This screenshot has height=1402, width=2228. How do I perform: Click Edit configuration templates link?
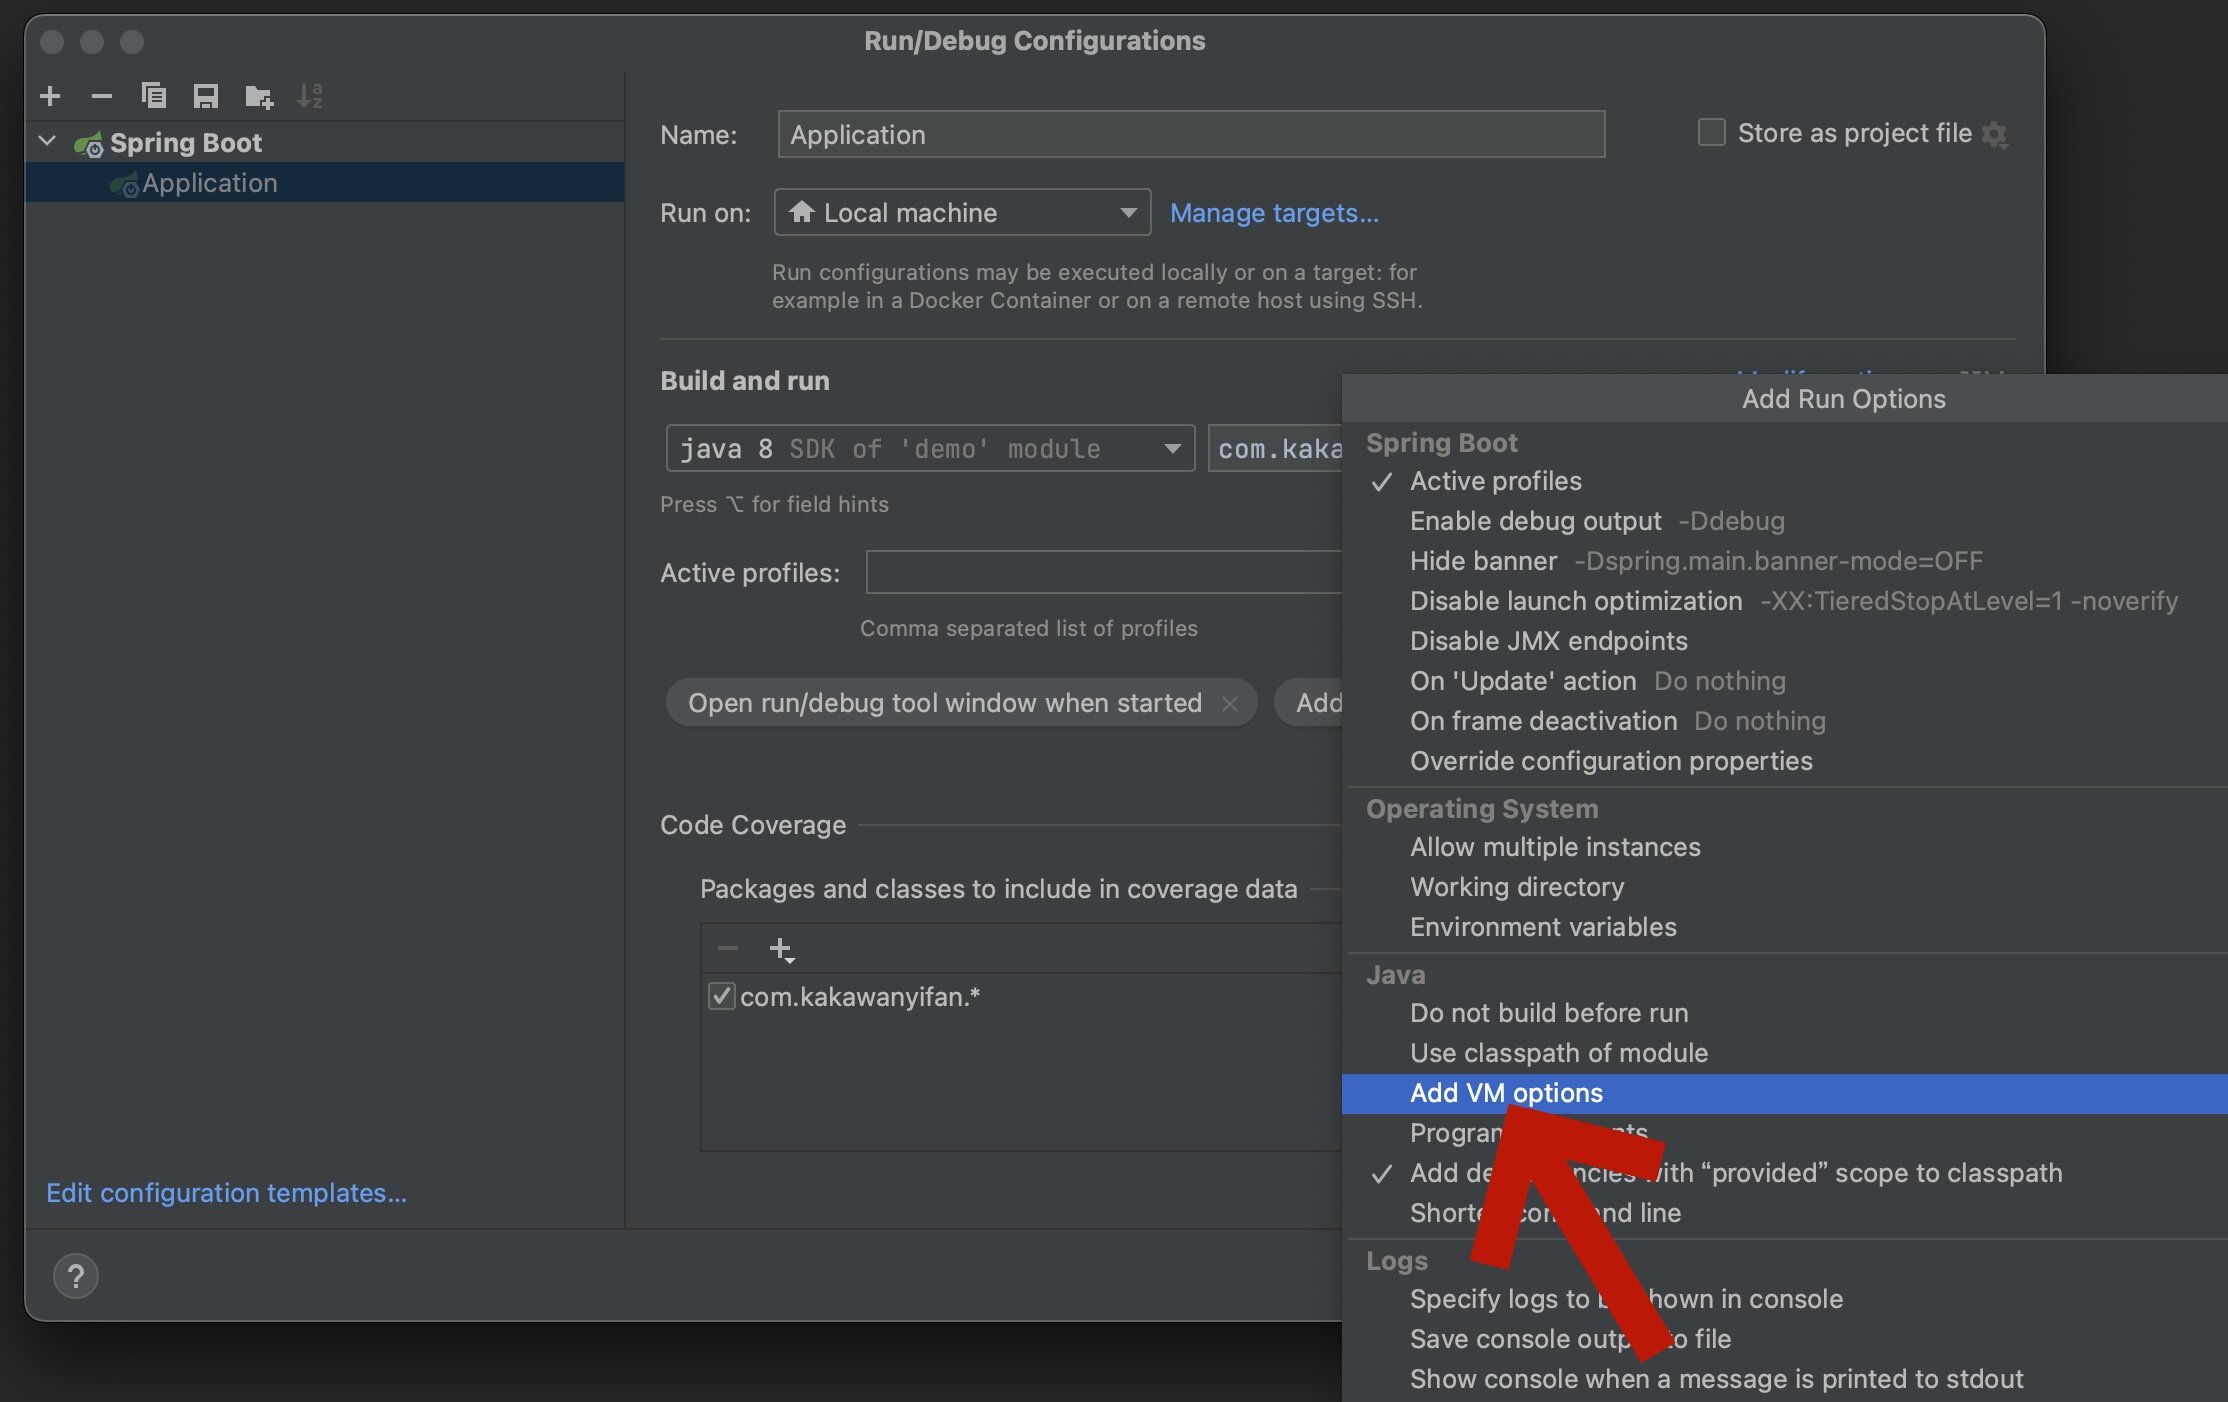(x=226, y=1193)
